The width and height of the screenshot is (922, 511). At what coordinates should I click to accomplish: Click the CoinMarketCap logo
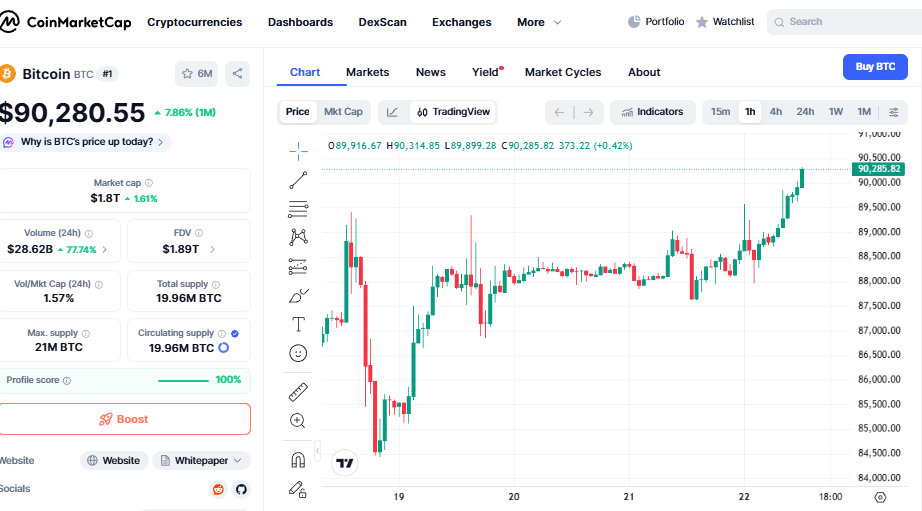[65, 22]
